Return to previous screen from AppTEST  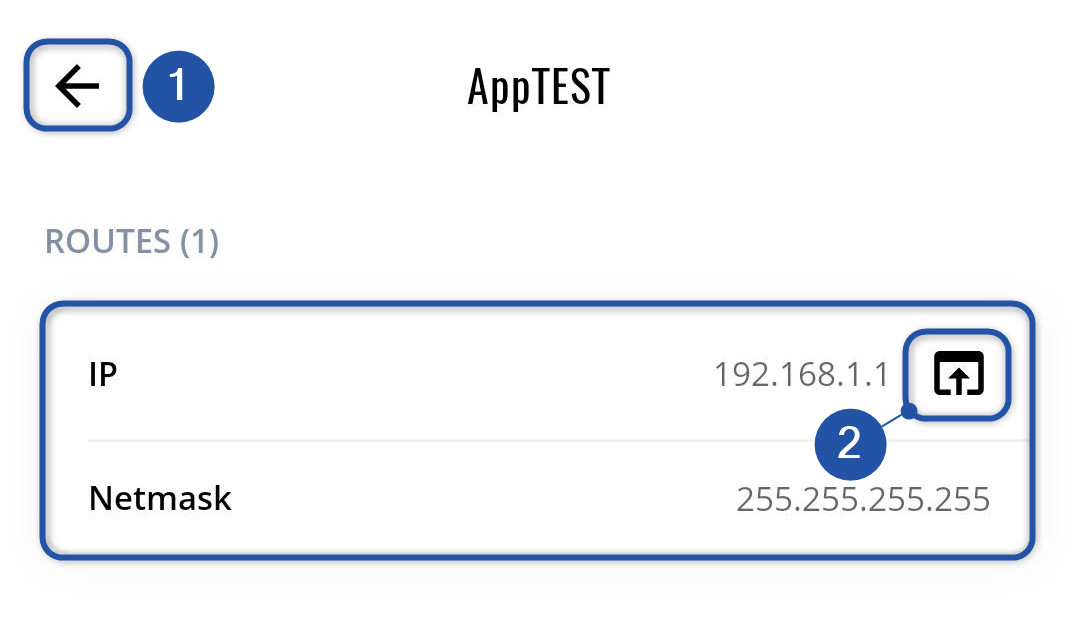tap(78, 86)
